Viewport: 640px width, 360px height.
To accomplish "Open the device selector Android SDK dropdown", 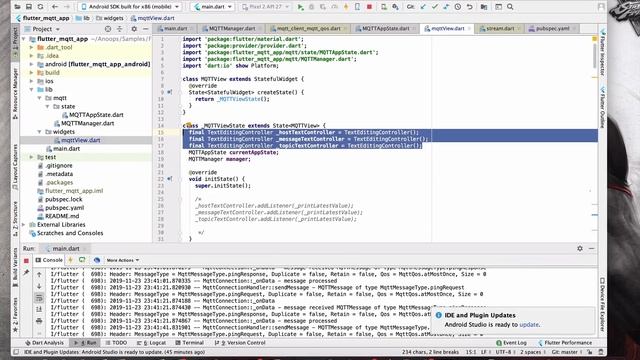I will pos(130,7).
